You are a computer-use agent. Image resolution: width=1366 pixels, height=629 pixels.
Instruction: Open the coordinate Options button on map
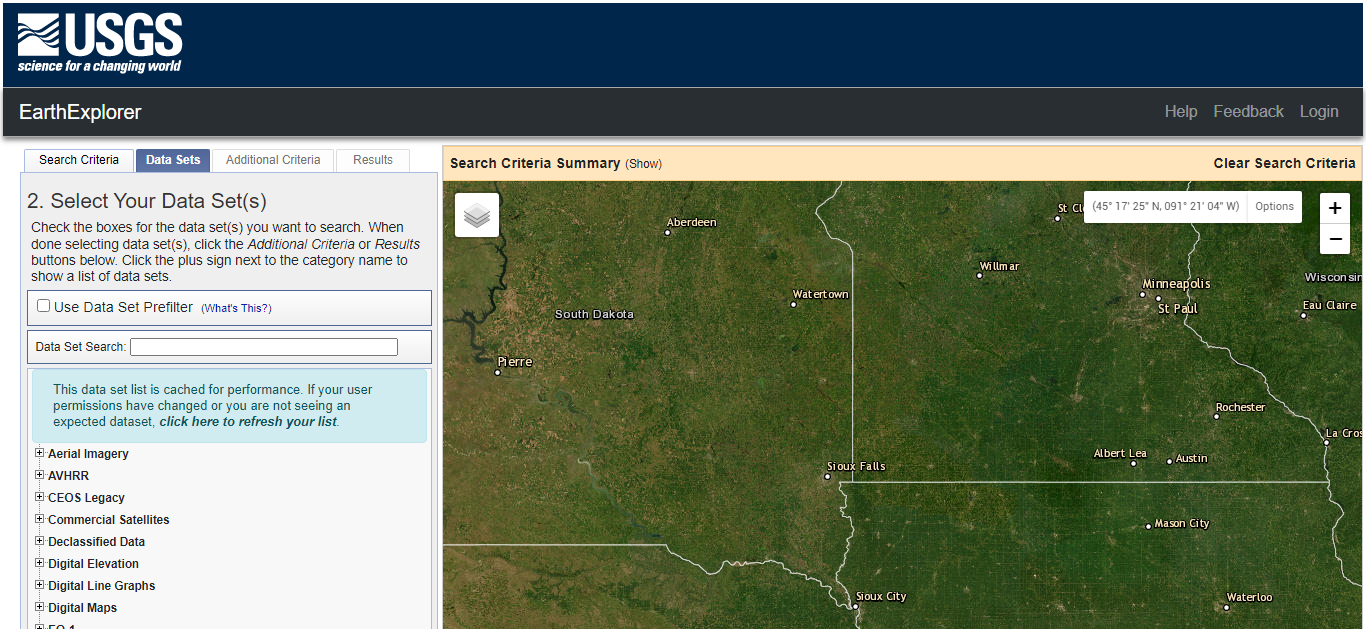point(1274,206)
